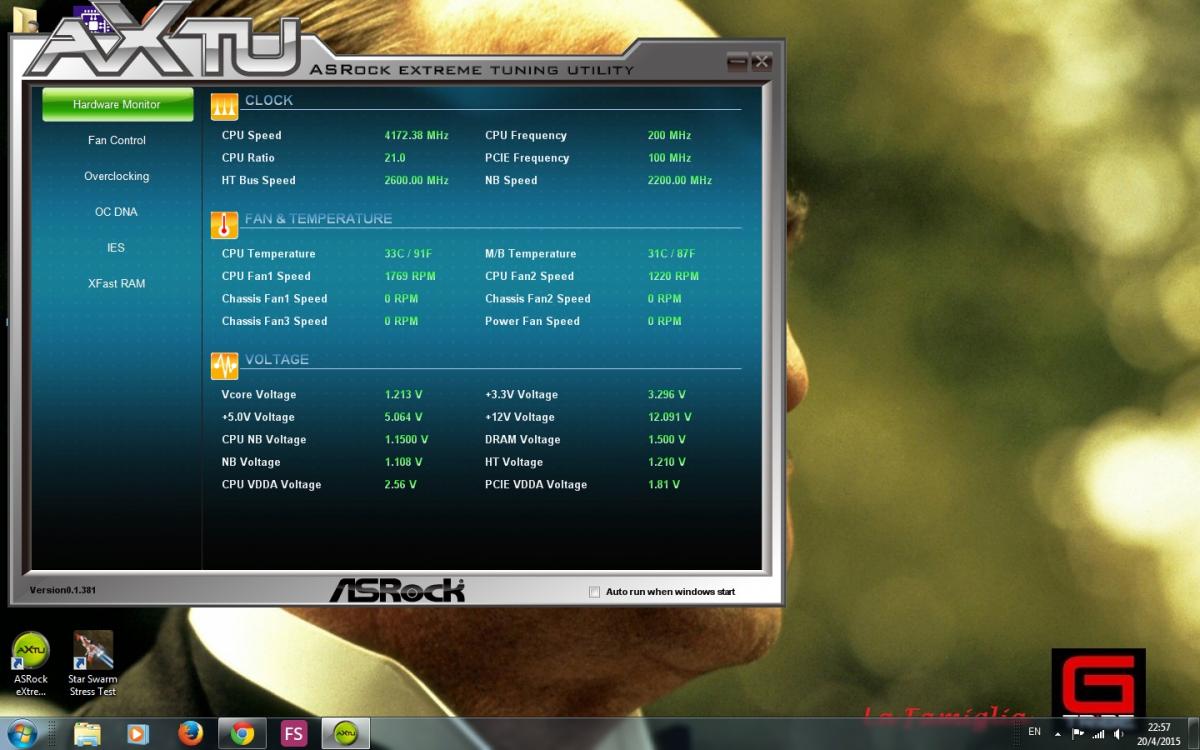Image resolution: width=1200 pixels, height=750 pixels.
Task: Open Google Chrome from the taskbar
Action: 242,734
